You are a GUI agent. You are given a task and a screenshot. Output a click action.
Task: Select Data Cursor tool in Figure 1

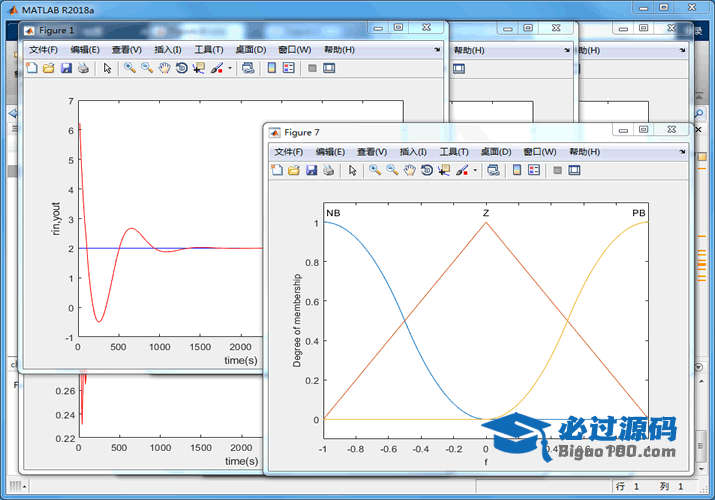pos(199,68)
